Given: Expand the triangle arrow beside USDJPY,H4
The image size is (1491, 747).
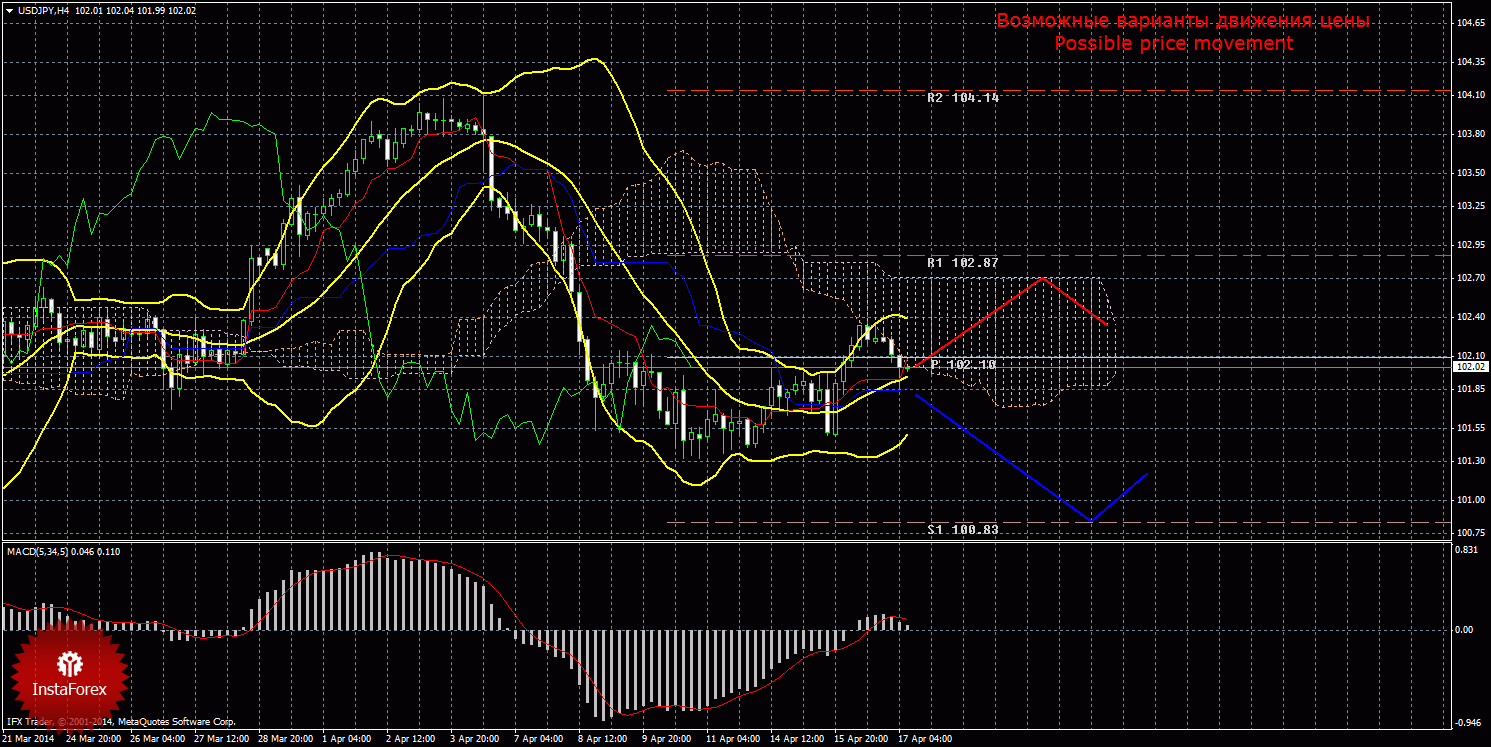Looking at the screenshot, I should (8, 10).
